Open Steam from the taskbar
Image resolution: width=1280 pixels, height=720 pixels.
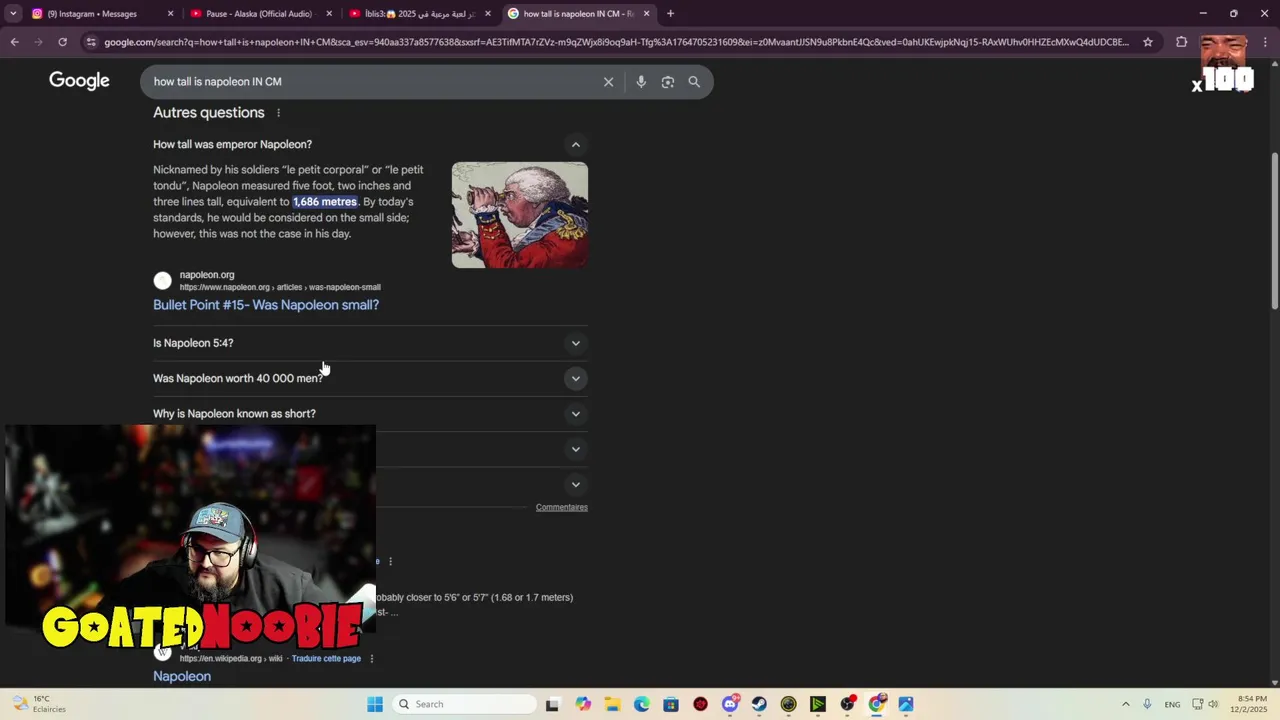[x=759, y=704]
